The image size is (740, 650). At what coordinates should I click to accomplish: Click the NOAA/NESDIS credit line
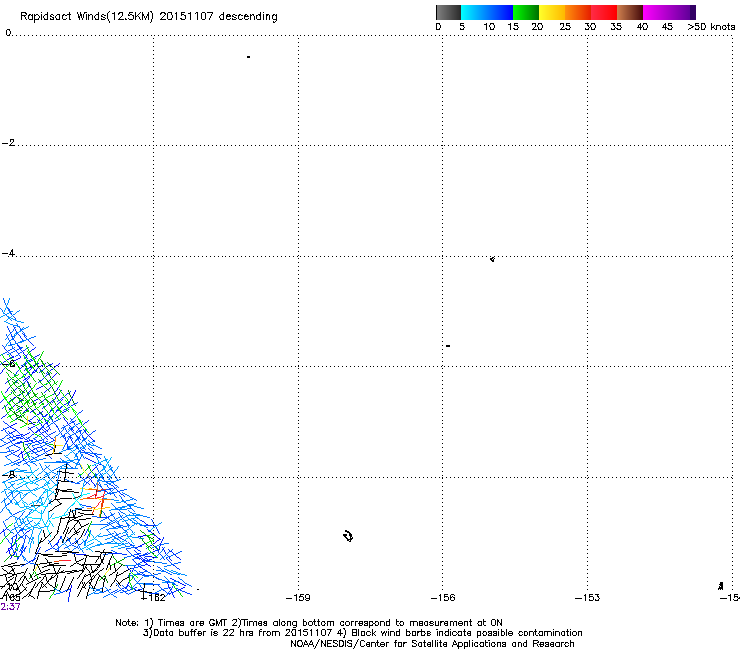click(x=432, y=644)
